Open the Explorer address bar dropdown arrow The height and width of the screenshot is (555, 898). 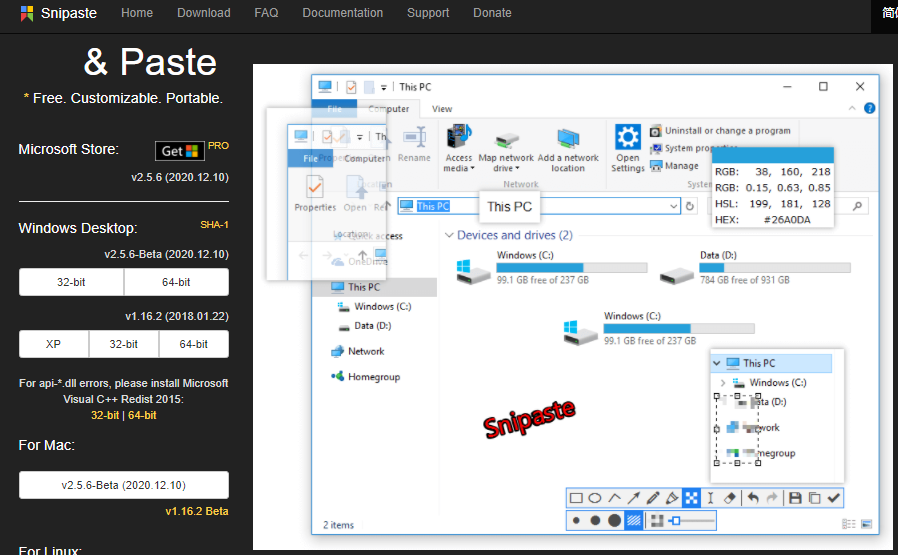pyautogui.click(x=674, y=206)
